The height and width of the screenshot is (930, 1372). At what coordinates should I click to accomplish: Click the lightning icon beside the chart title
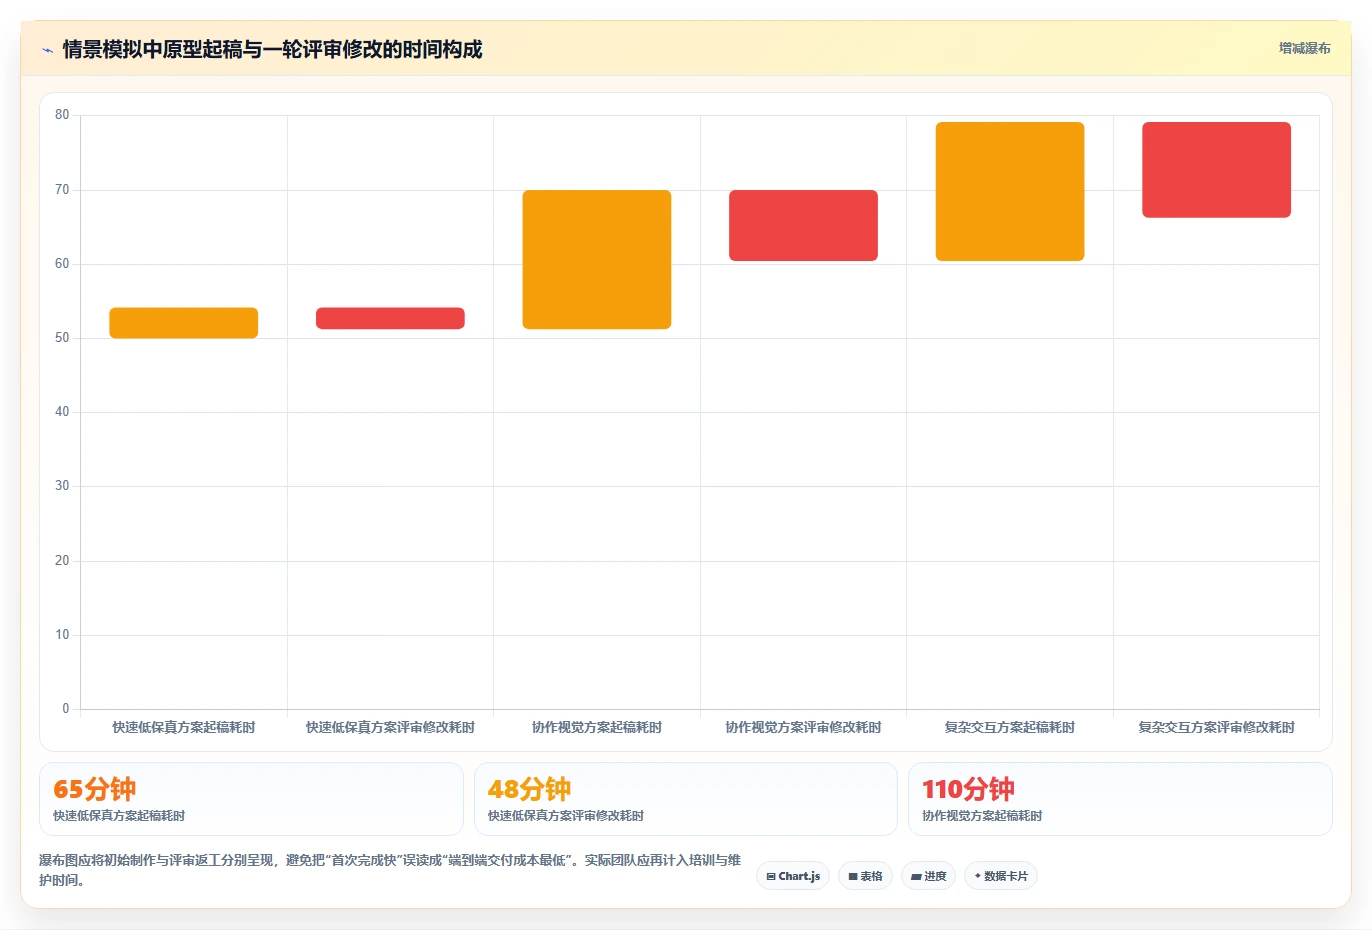(47, 50)
